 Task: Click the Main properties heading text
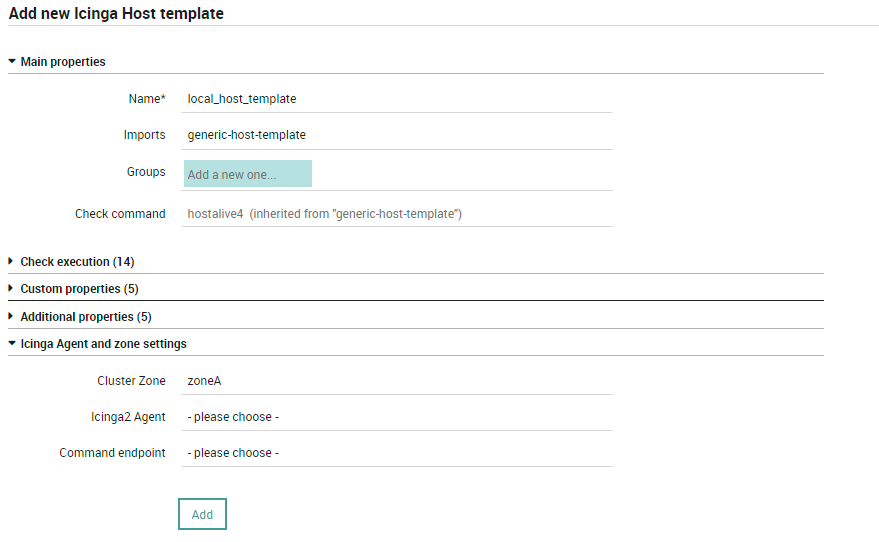[x=63, y=62]
